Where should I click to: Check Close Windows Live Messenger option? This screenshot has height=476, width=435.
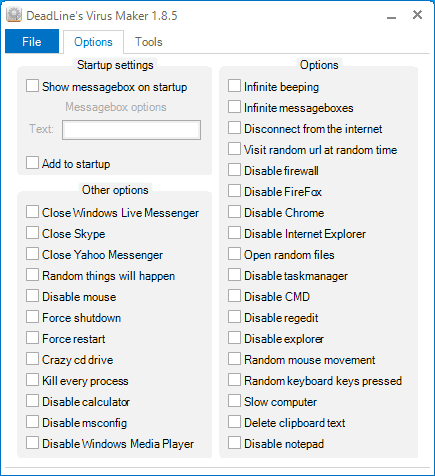[x=32, y=212]
